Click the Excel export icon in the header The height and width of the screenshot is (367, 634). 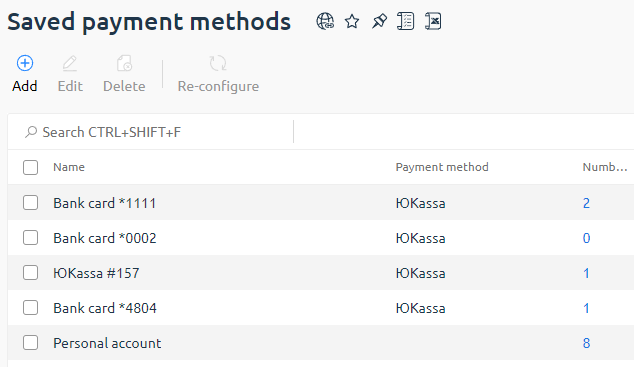click(x=433, y=21)
